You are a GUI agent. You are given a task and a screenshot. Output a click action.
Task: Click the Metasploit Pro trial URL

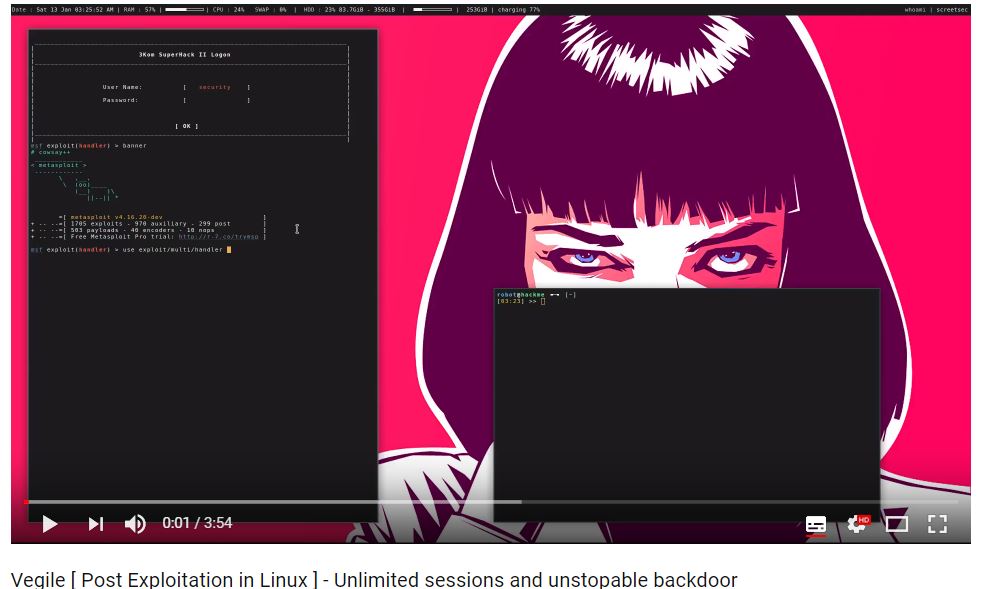tap(219, 237)
